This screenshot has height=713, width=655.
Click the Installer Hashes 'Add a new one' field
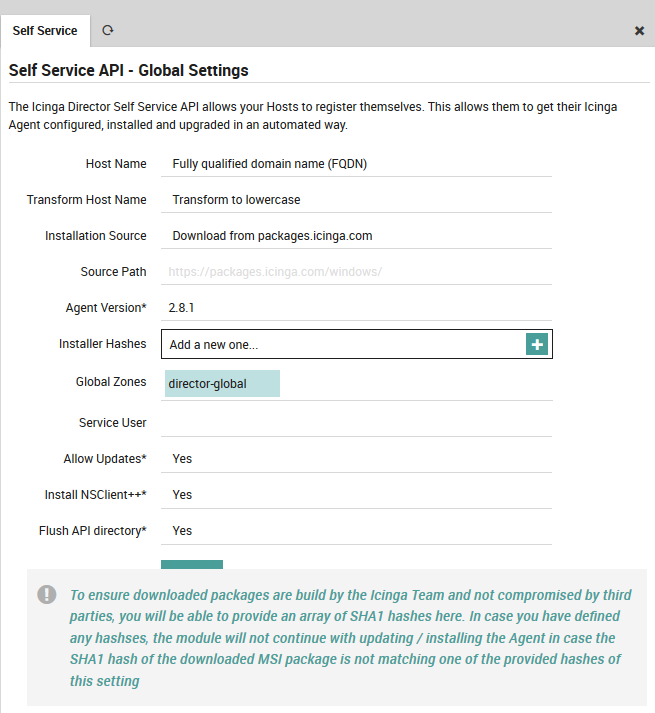(342, 344)
